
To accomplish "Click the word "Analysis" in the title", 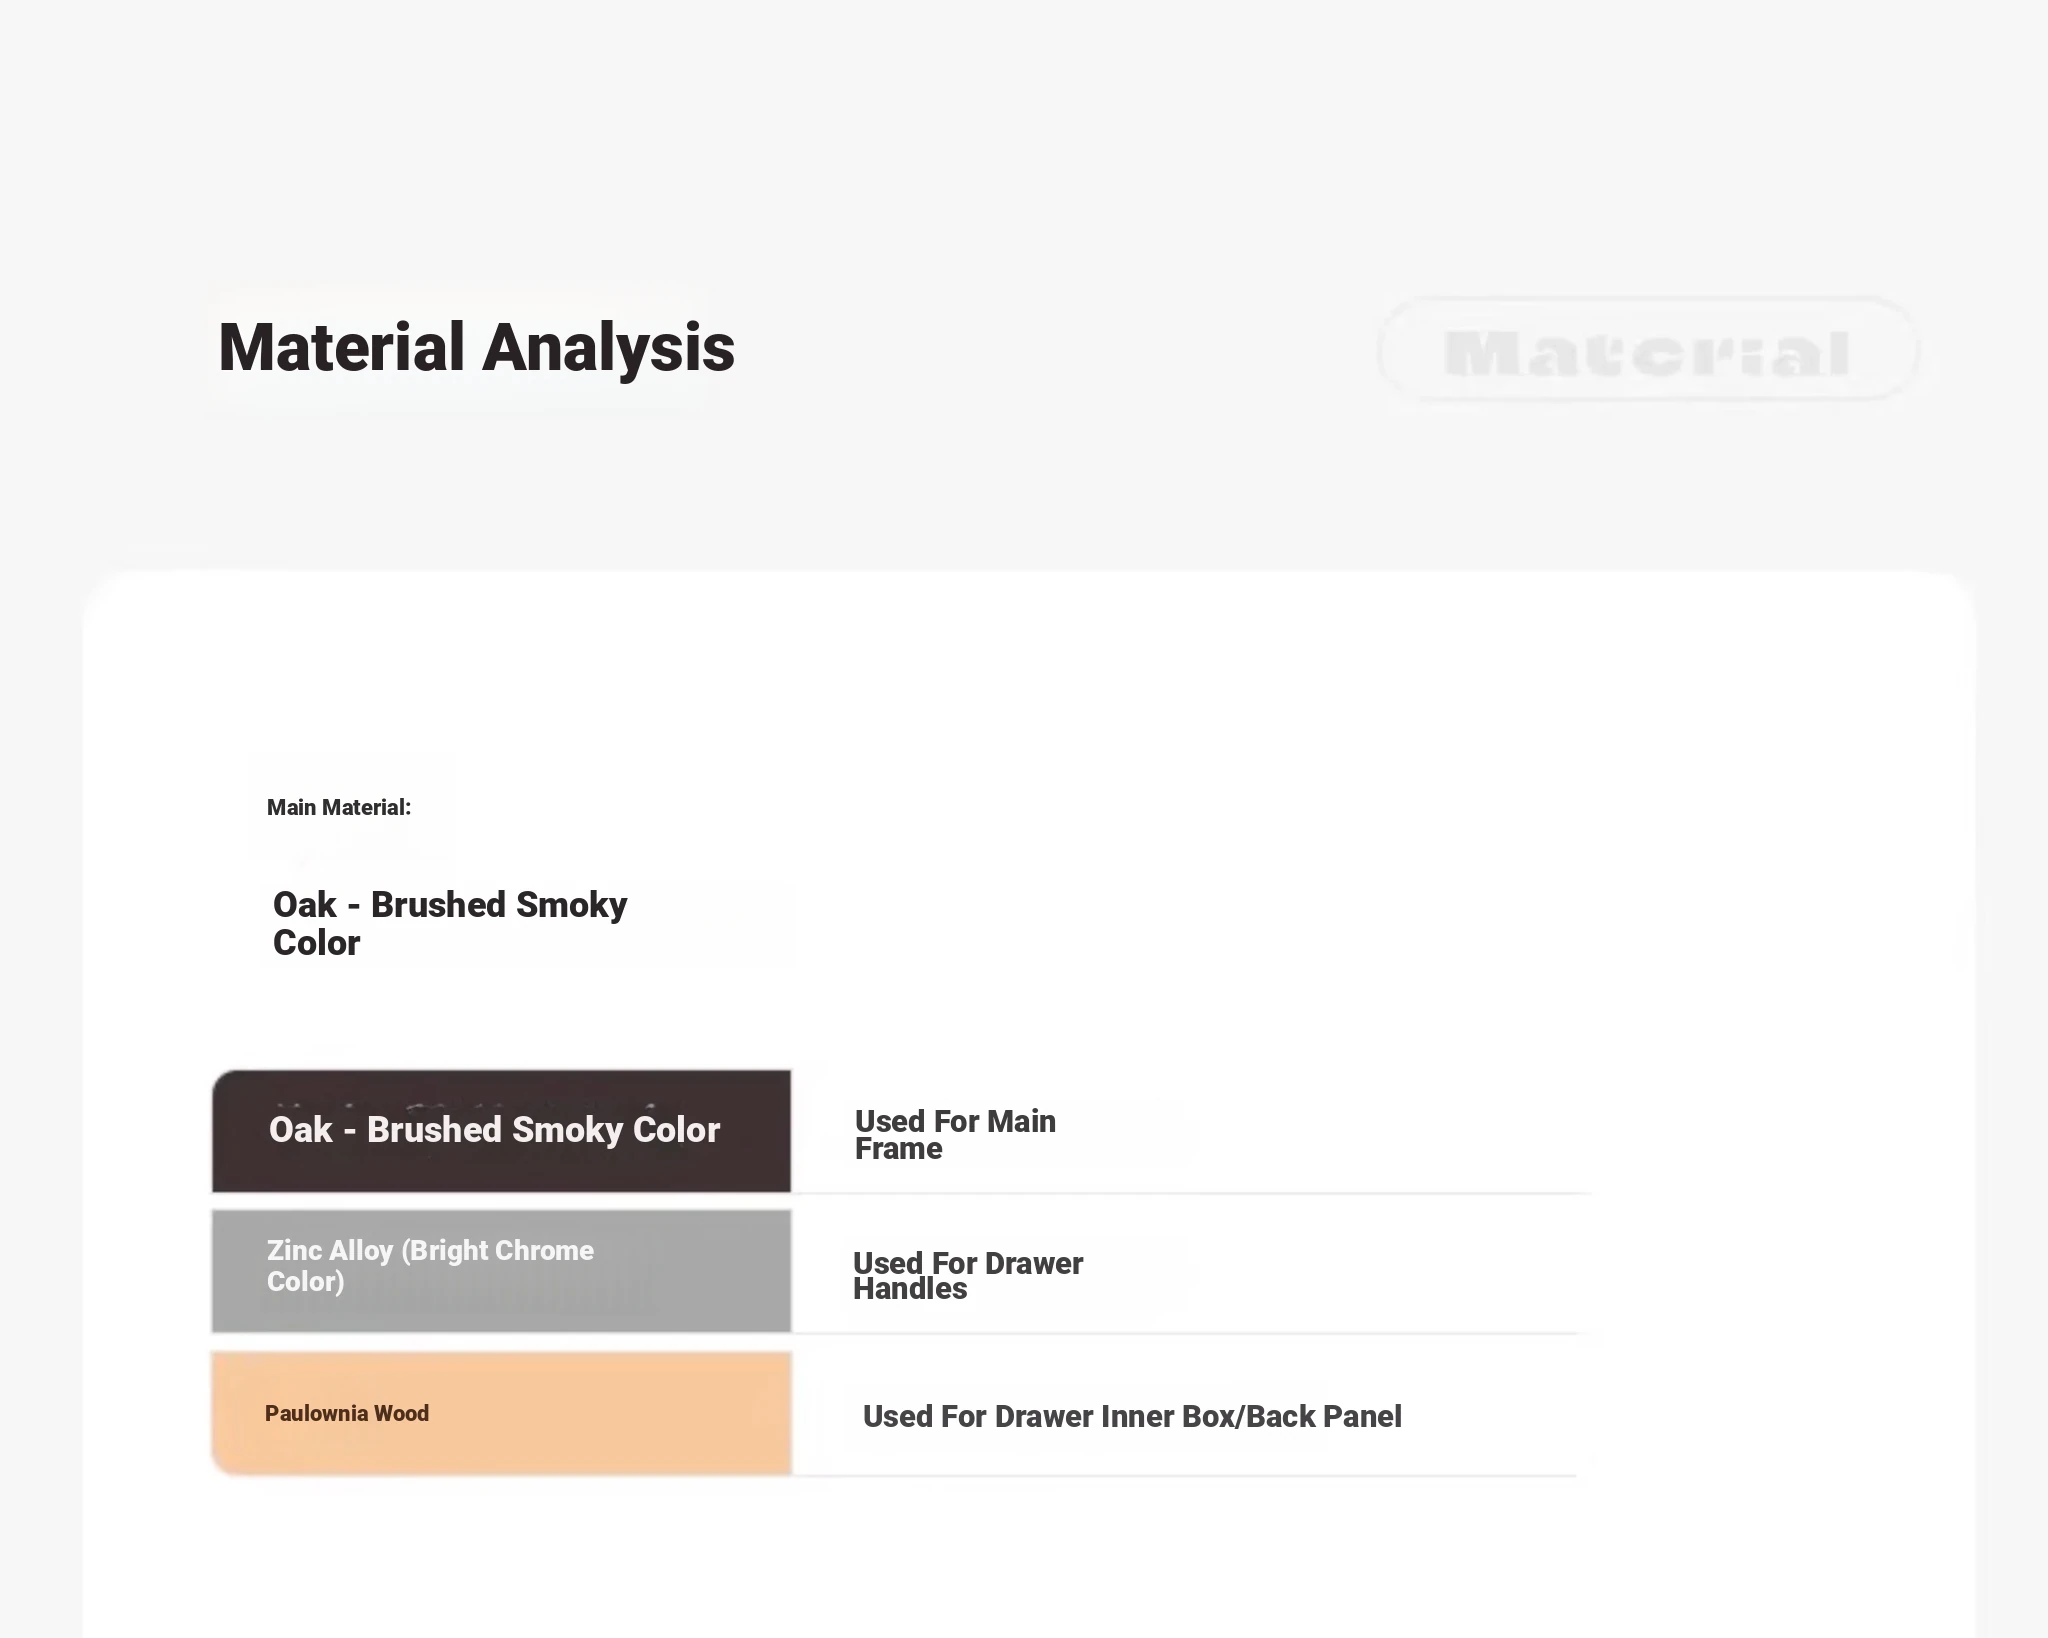I will pyautogui.click(x=608, y=348).
